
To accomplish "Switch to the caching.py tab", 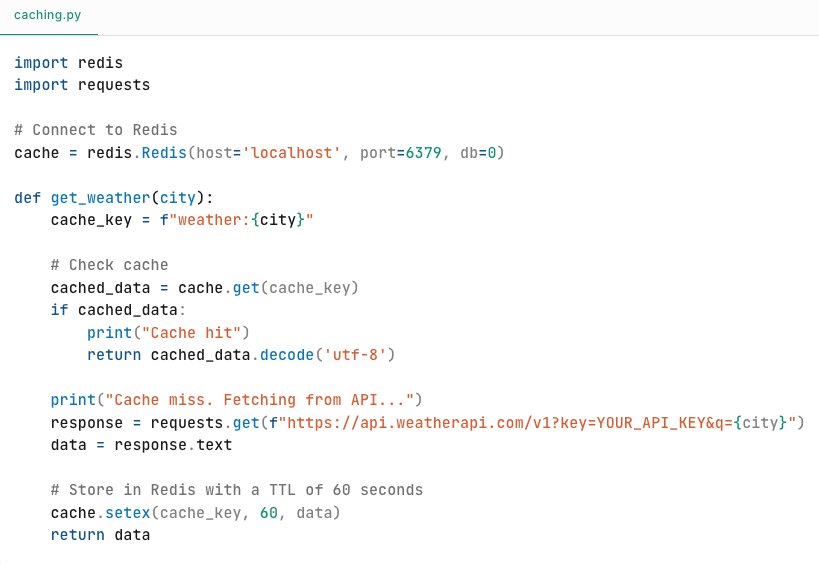I will (x=48, y=15).
